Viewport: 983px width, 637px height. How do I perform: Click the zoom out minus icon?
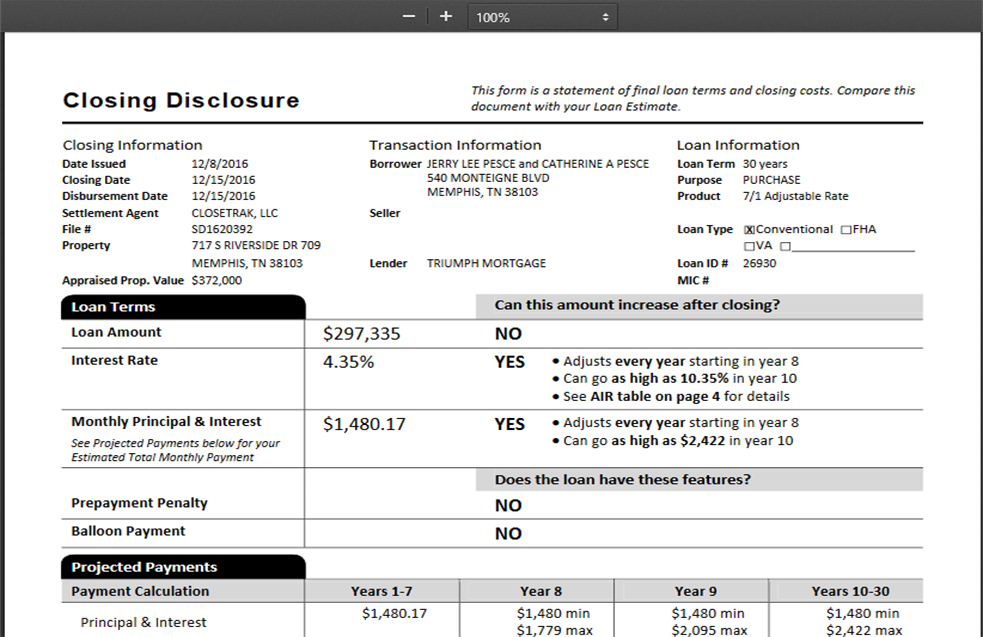tap(408, 17)
